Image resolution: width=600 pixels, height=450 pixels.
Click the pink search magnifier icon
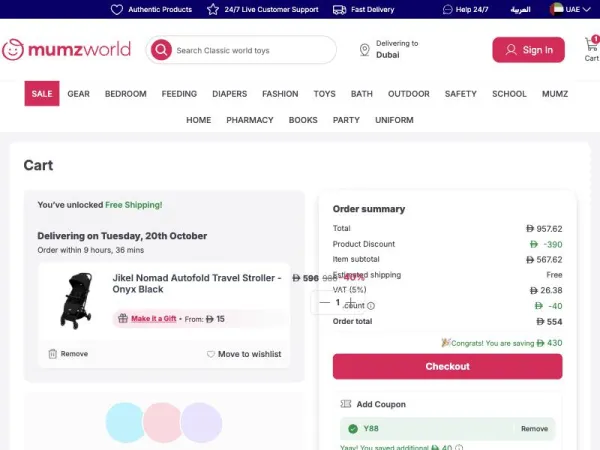pyautogui.click(x=161, y=50)
